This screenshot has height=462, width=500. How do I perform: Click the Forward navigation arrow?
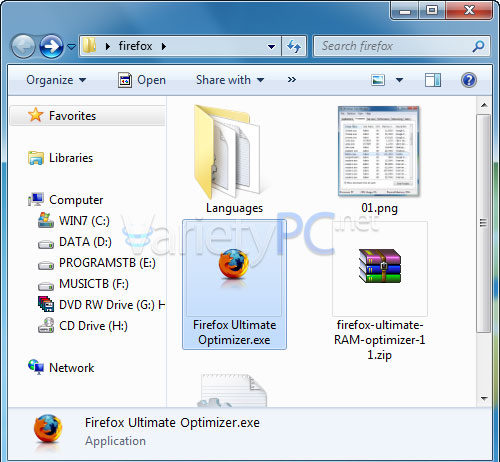[51, 46]
